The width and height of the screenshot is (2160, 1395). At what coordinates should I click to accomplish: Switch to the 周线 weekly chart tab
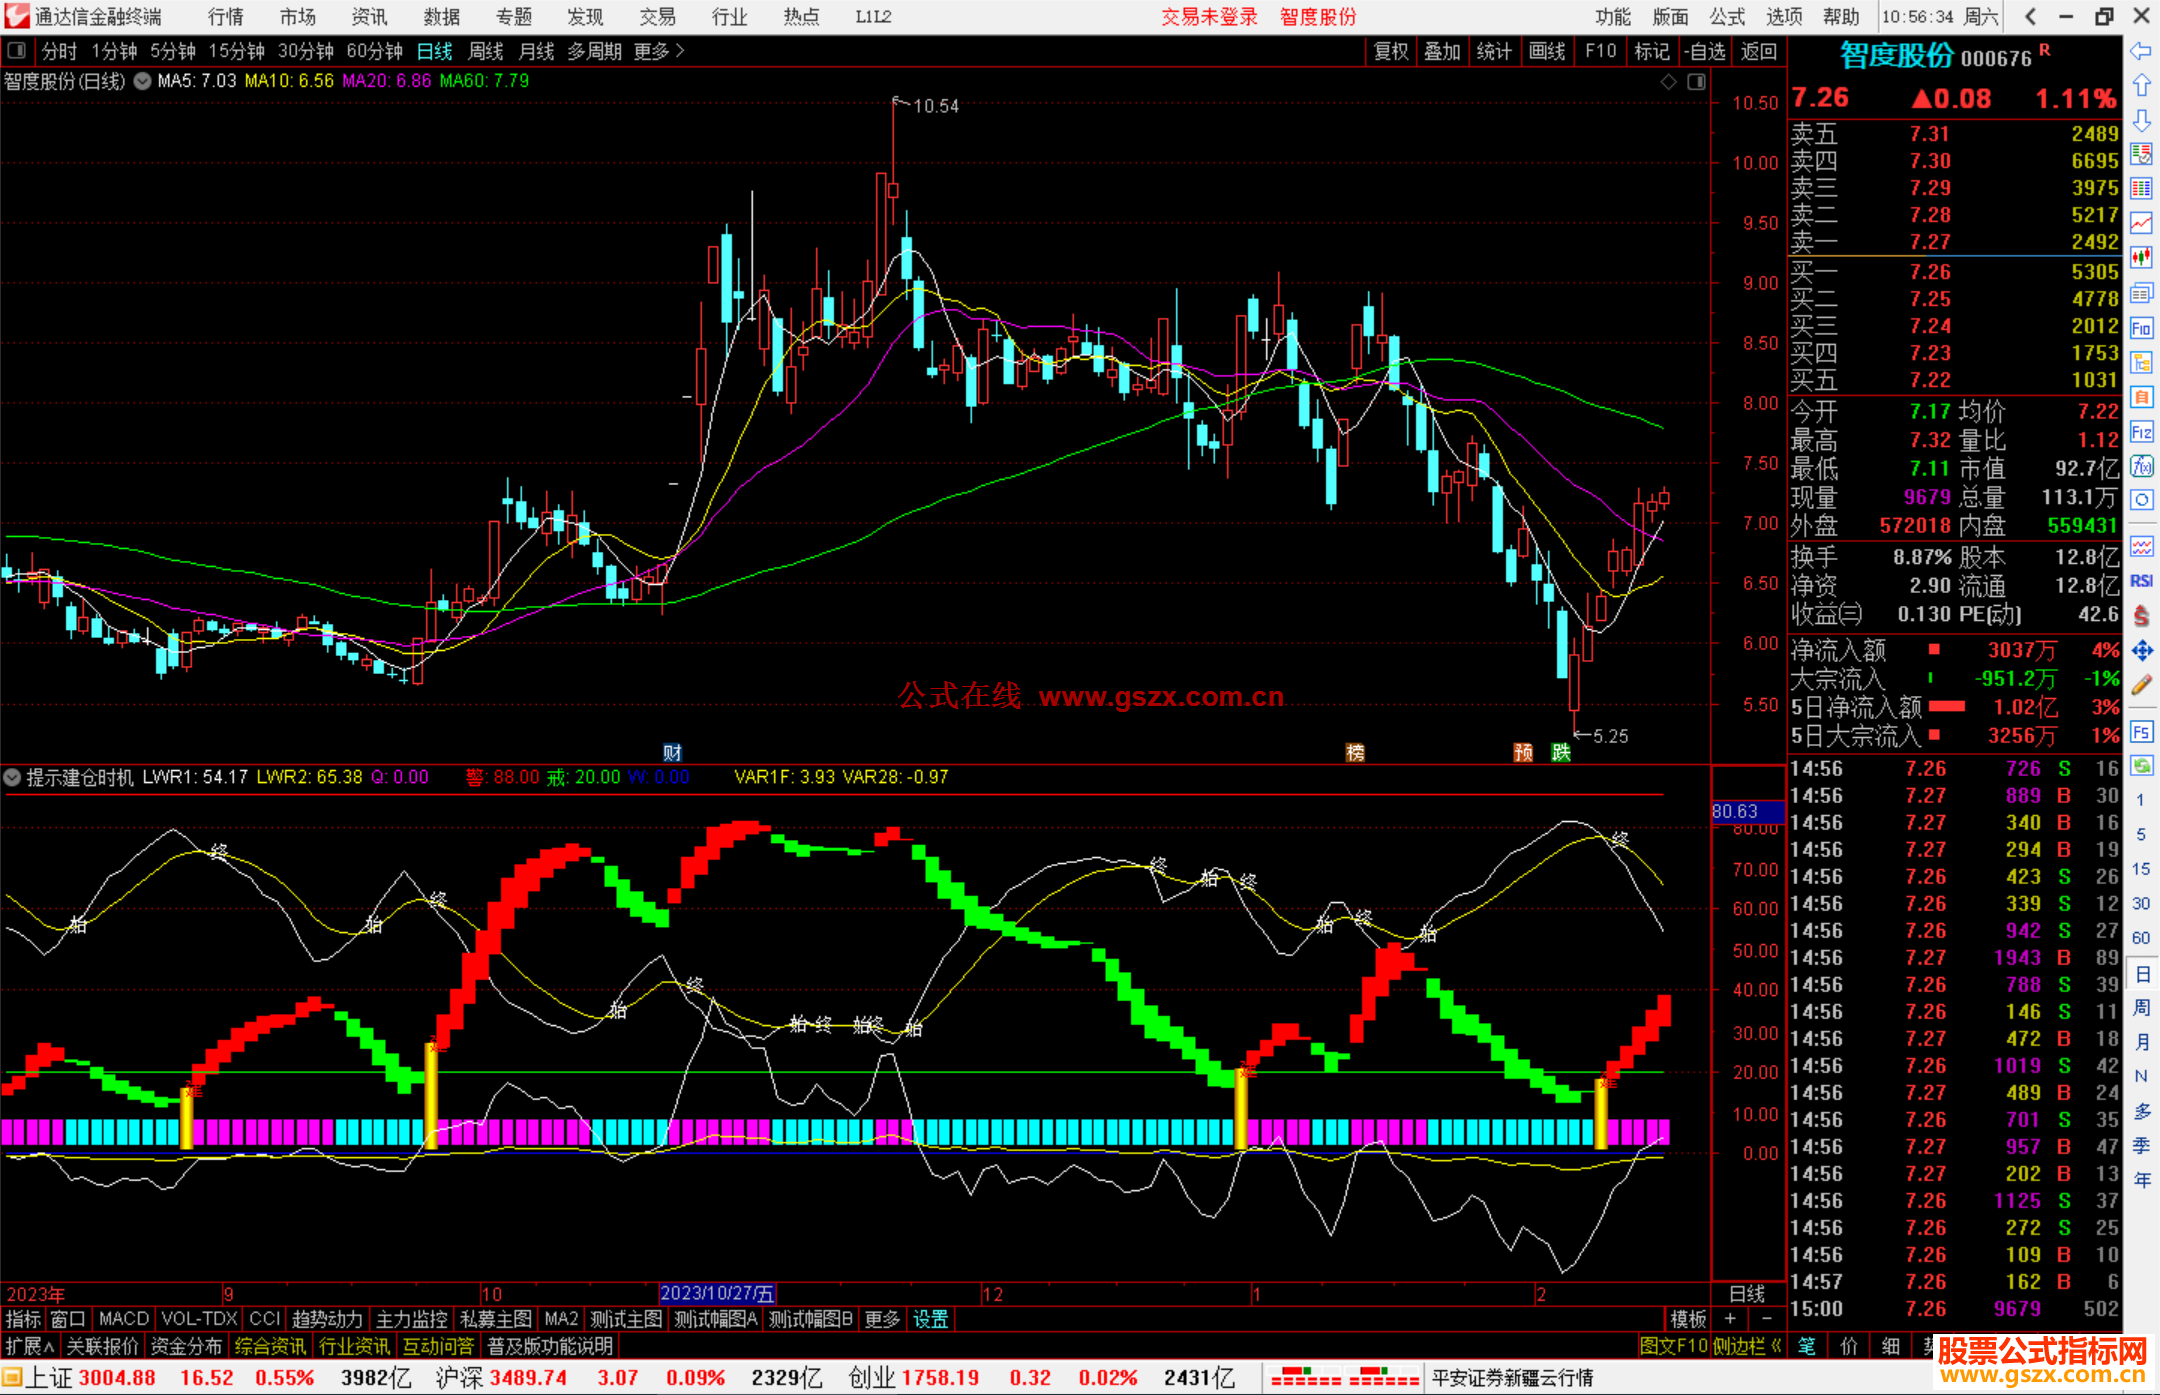coord(486,51)
